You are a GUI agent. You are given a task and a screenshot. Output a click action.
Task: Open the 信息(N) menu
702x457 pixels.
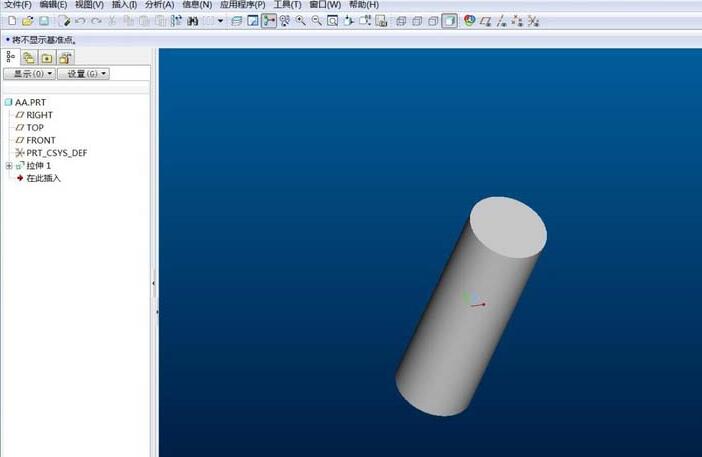[197, 5]
